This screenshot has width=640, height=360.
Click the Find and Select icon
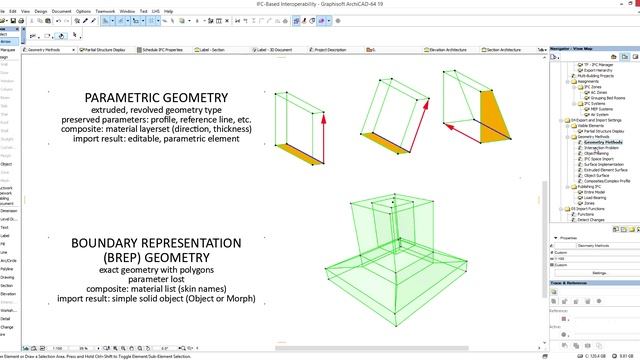coord(77,21)
